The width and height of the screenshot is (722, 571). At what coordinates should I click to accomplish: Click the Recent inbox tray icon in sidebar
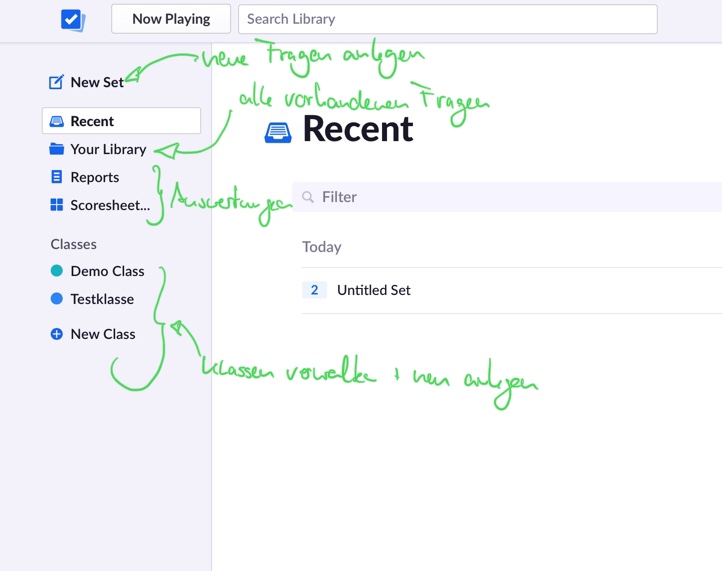click(57, 121)
